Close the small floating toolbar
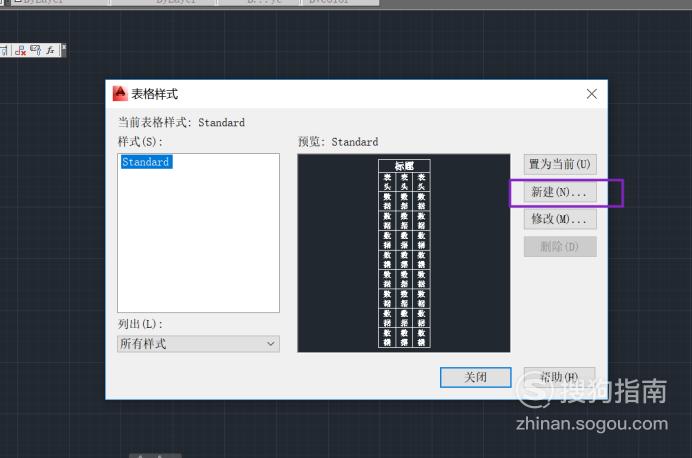 (x=64, y=47)
